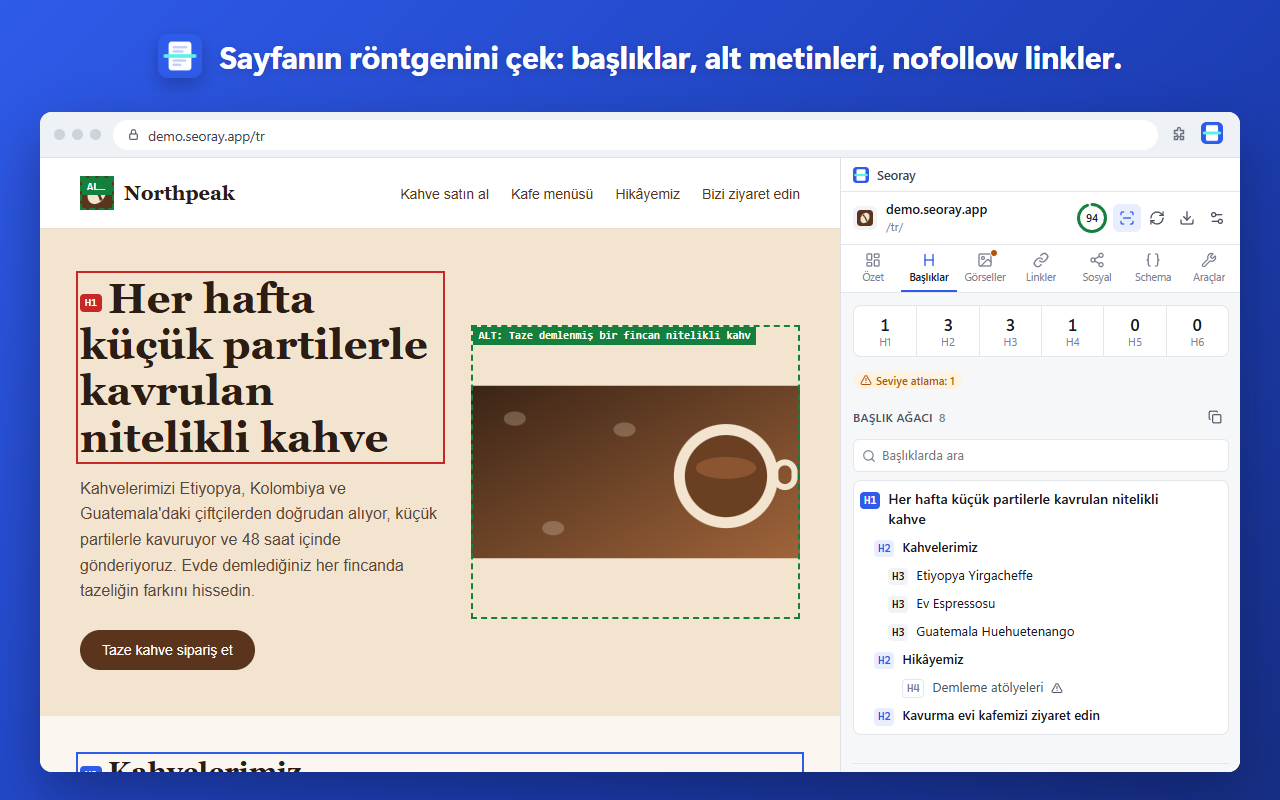1280x800 pixels.
Task: Open the Bizi ziyaret edin link
Action: pyautogui.click(x=751, y=194)
